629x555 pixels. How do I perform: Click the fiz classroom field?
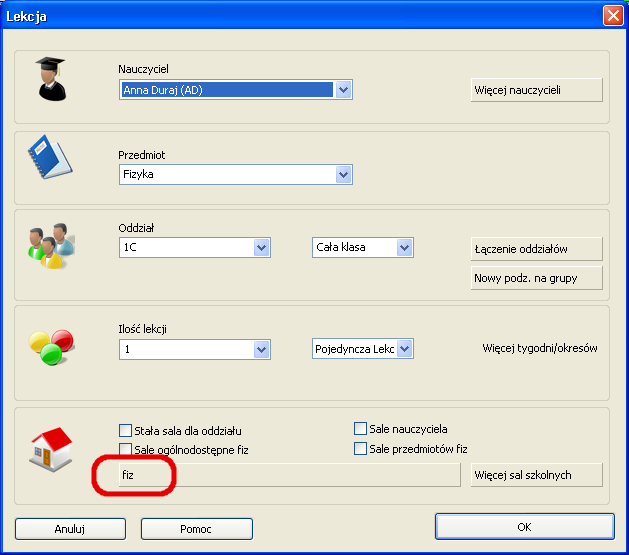tap(290, 476)
